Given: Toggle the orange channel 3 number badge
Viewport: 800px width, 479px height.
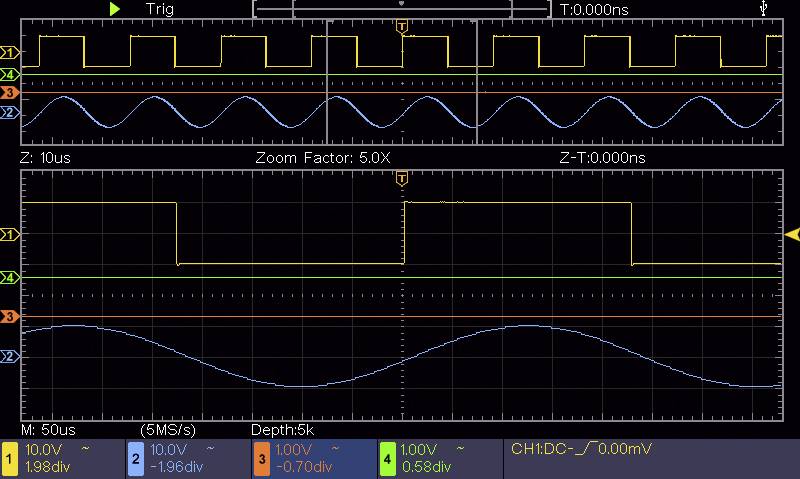Looking at the screenshot, I should coord(261,458).
